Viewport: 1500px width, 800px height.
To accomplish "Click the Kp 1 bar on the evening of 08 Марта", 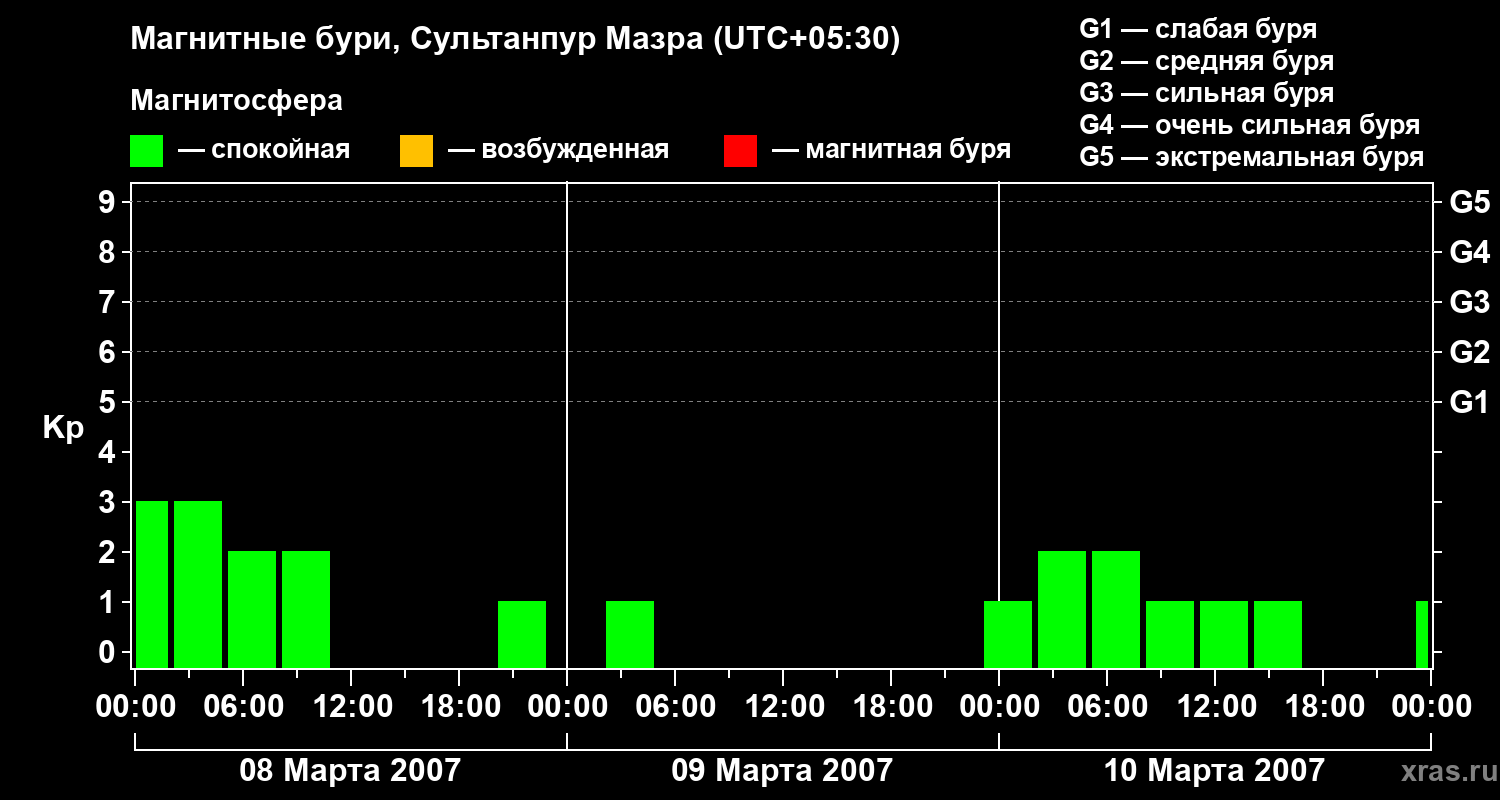I will [x=522, y=634].
